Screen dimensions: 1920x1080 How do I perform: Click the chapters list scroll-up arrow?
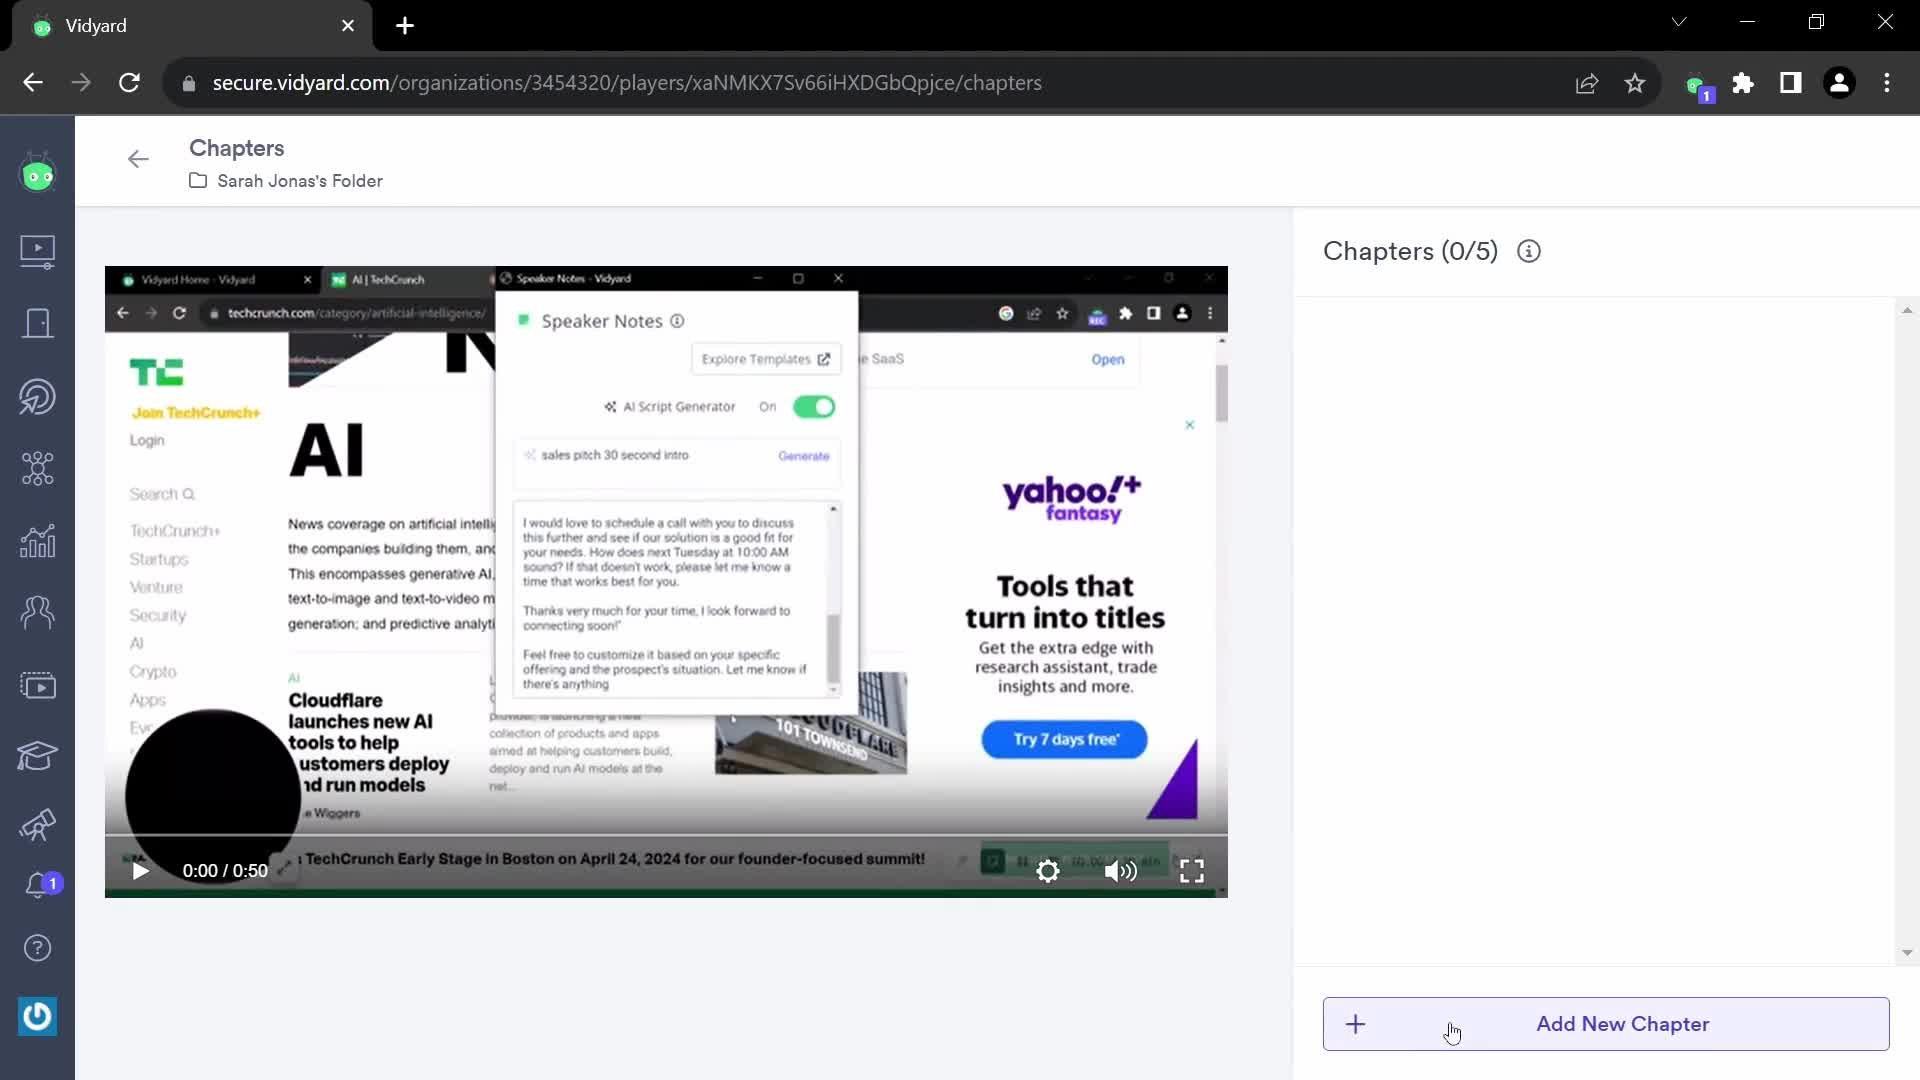pos(1907,311)
